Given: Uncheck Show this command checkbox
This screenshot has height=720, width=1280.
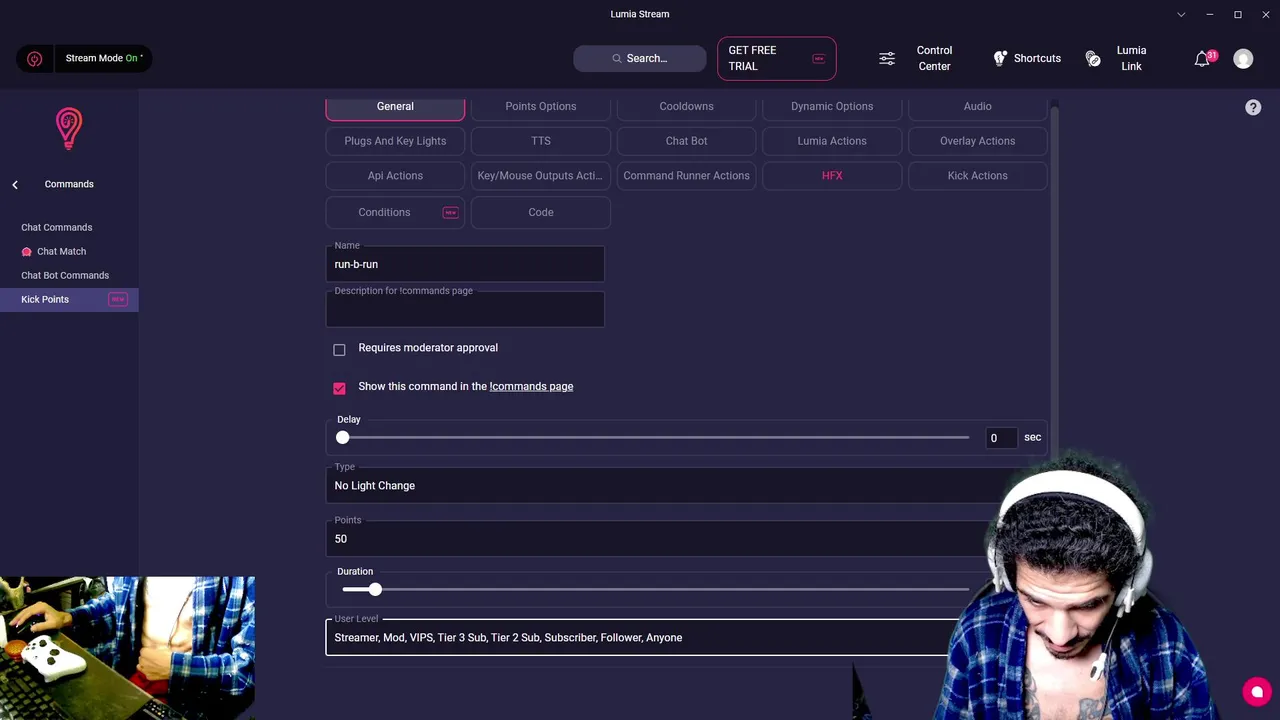Looking at the screenshot, I should [339, 388].
